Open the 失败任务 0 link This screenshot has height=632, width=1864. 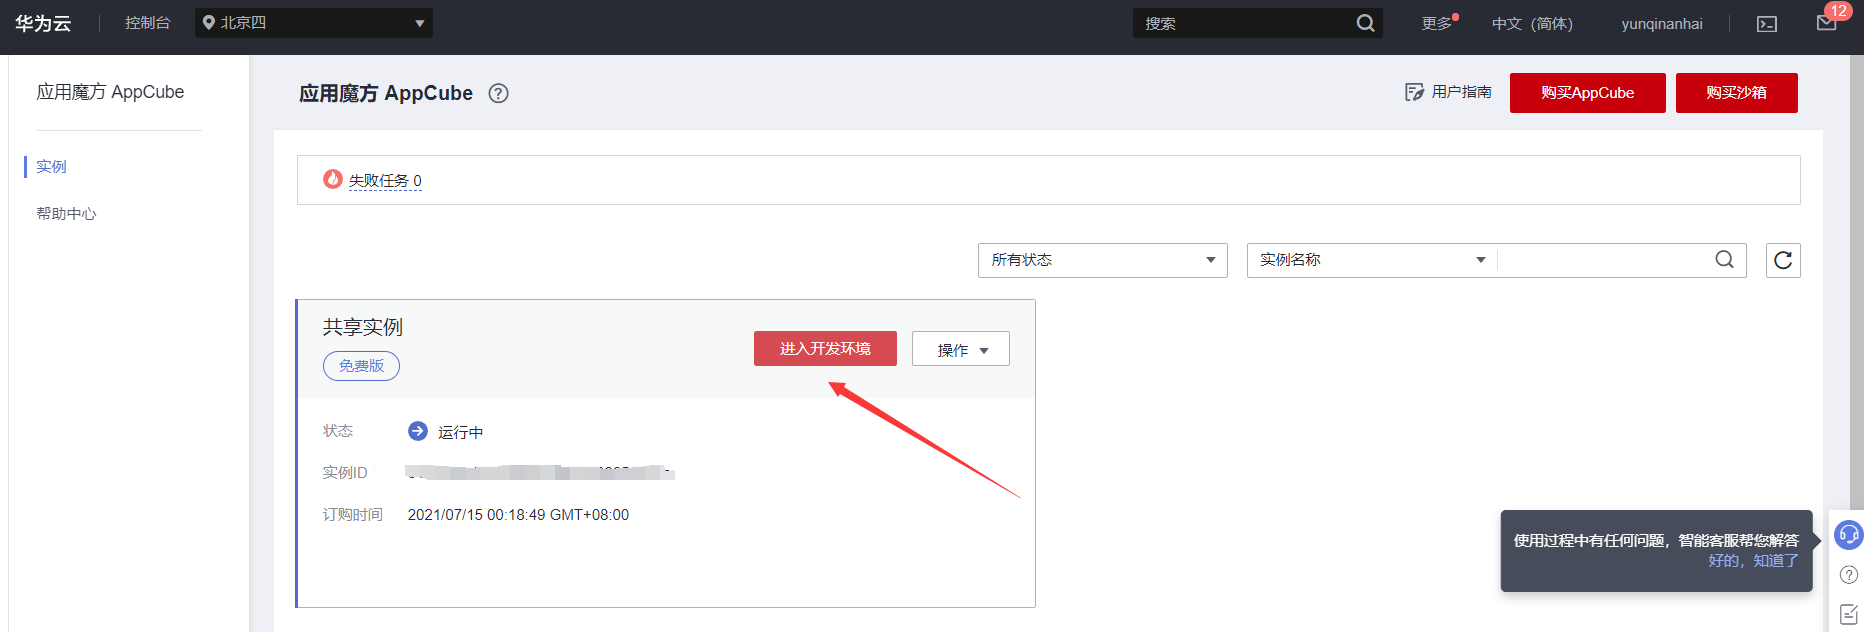point(385,181)
